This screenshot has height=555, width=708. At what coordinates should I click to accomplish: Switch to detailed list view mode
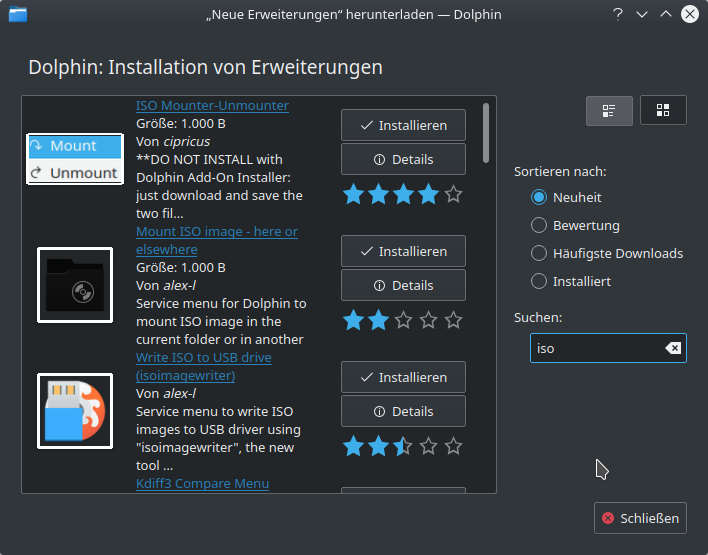point(608,110)
